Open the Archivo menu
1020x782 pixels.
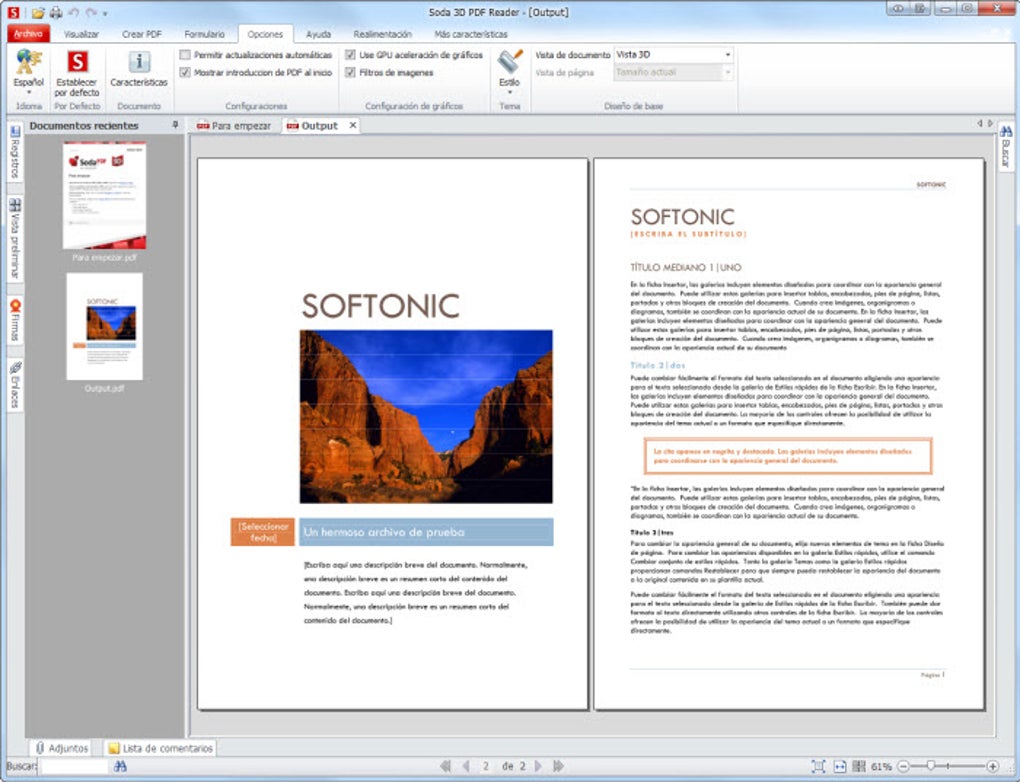pos(28,34)
